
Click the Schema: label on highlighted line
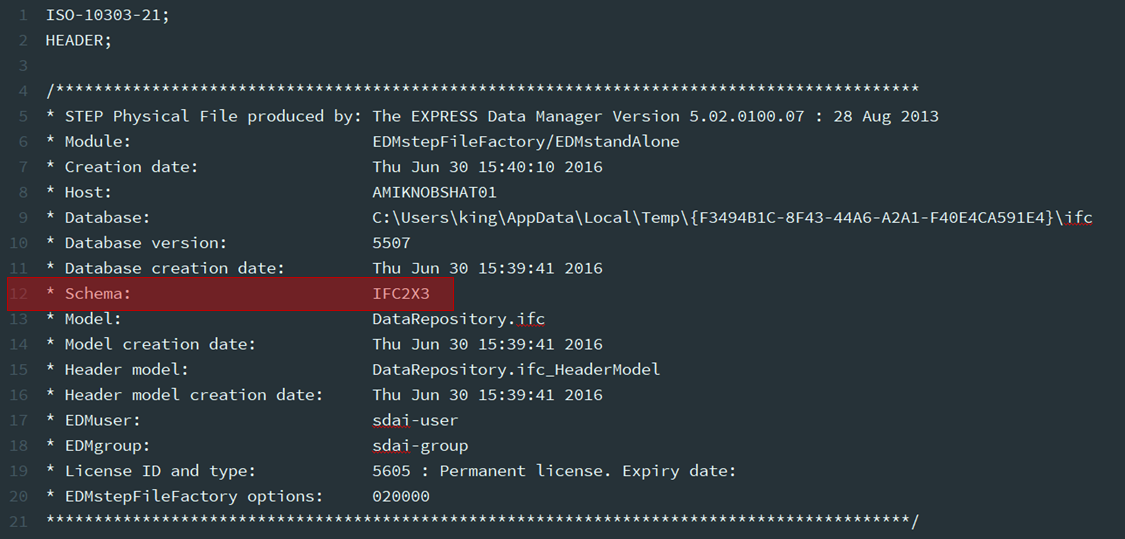(x=97, y=294)
